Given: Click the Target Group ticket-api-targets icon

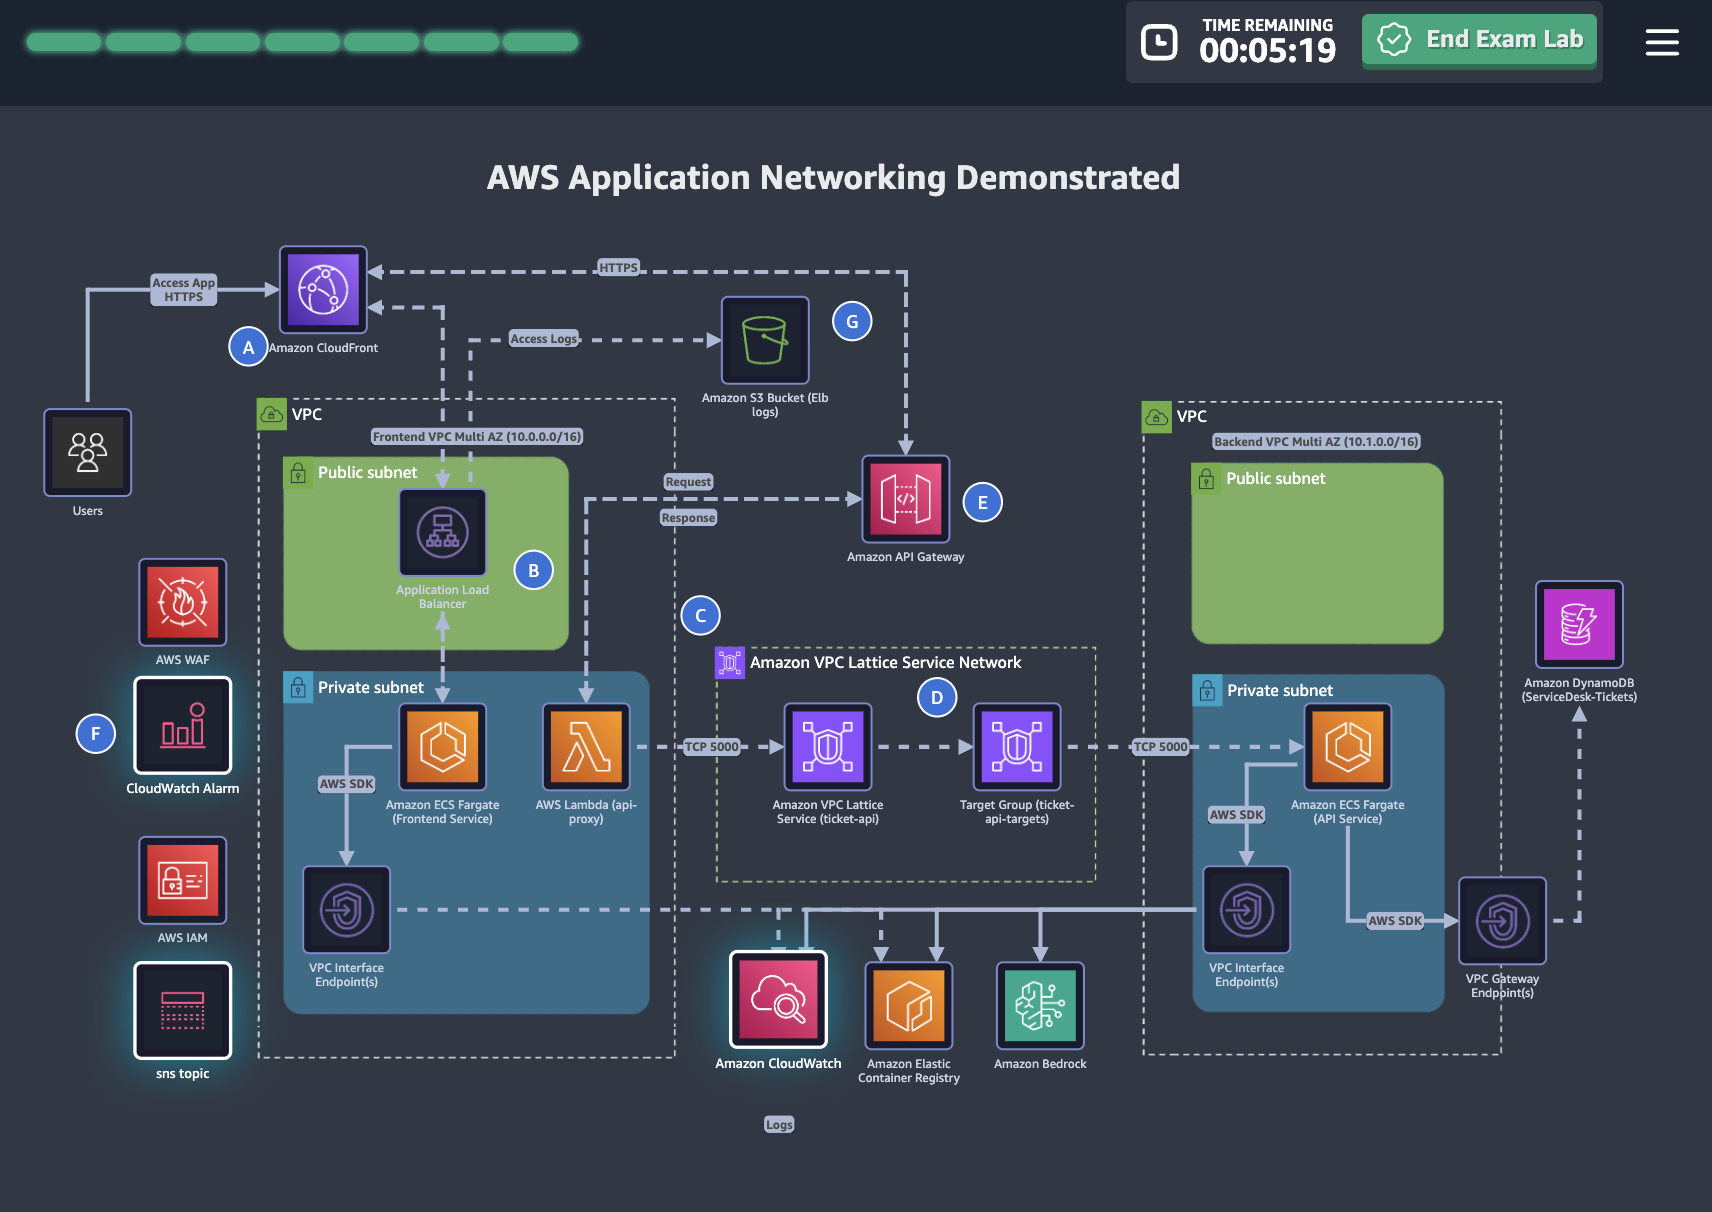Looking at the screenshot, I should [x=1017, y=747].
